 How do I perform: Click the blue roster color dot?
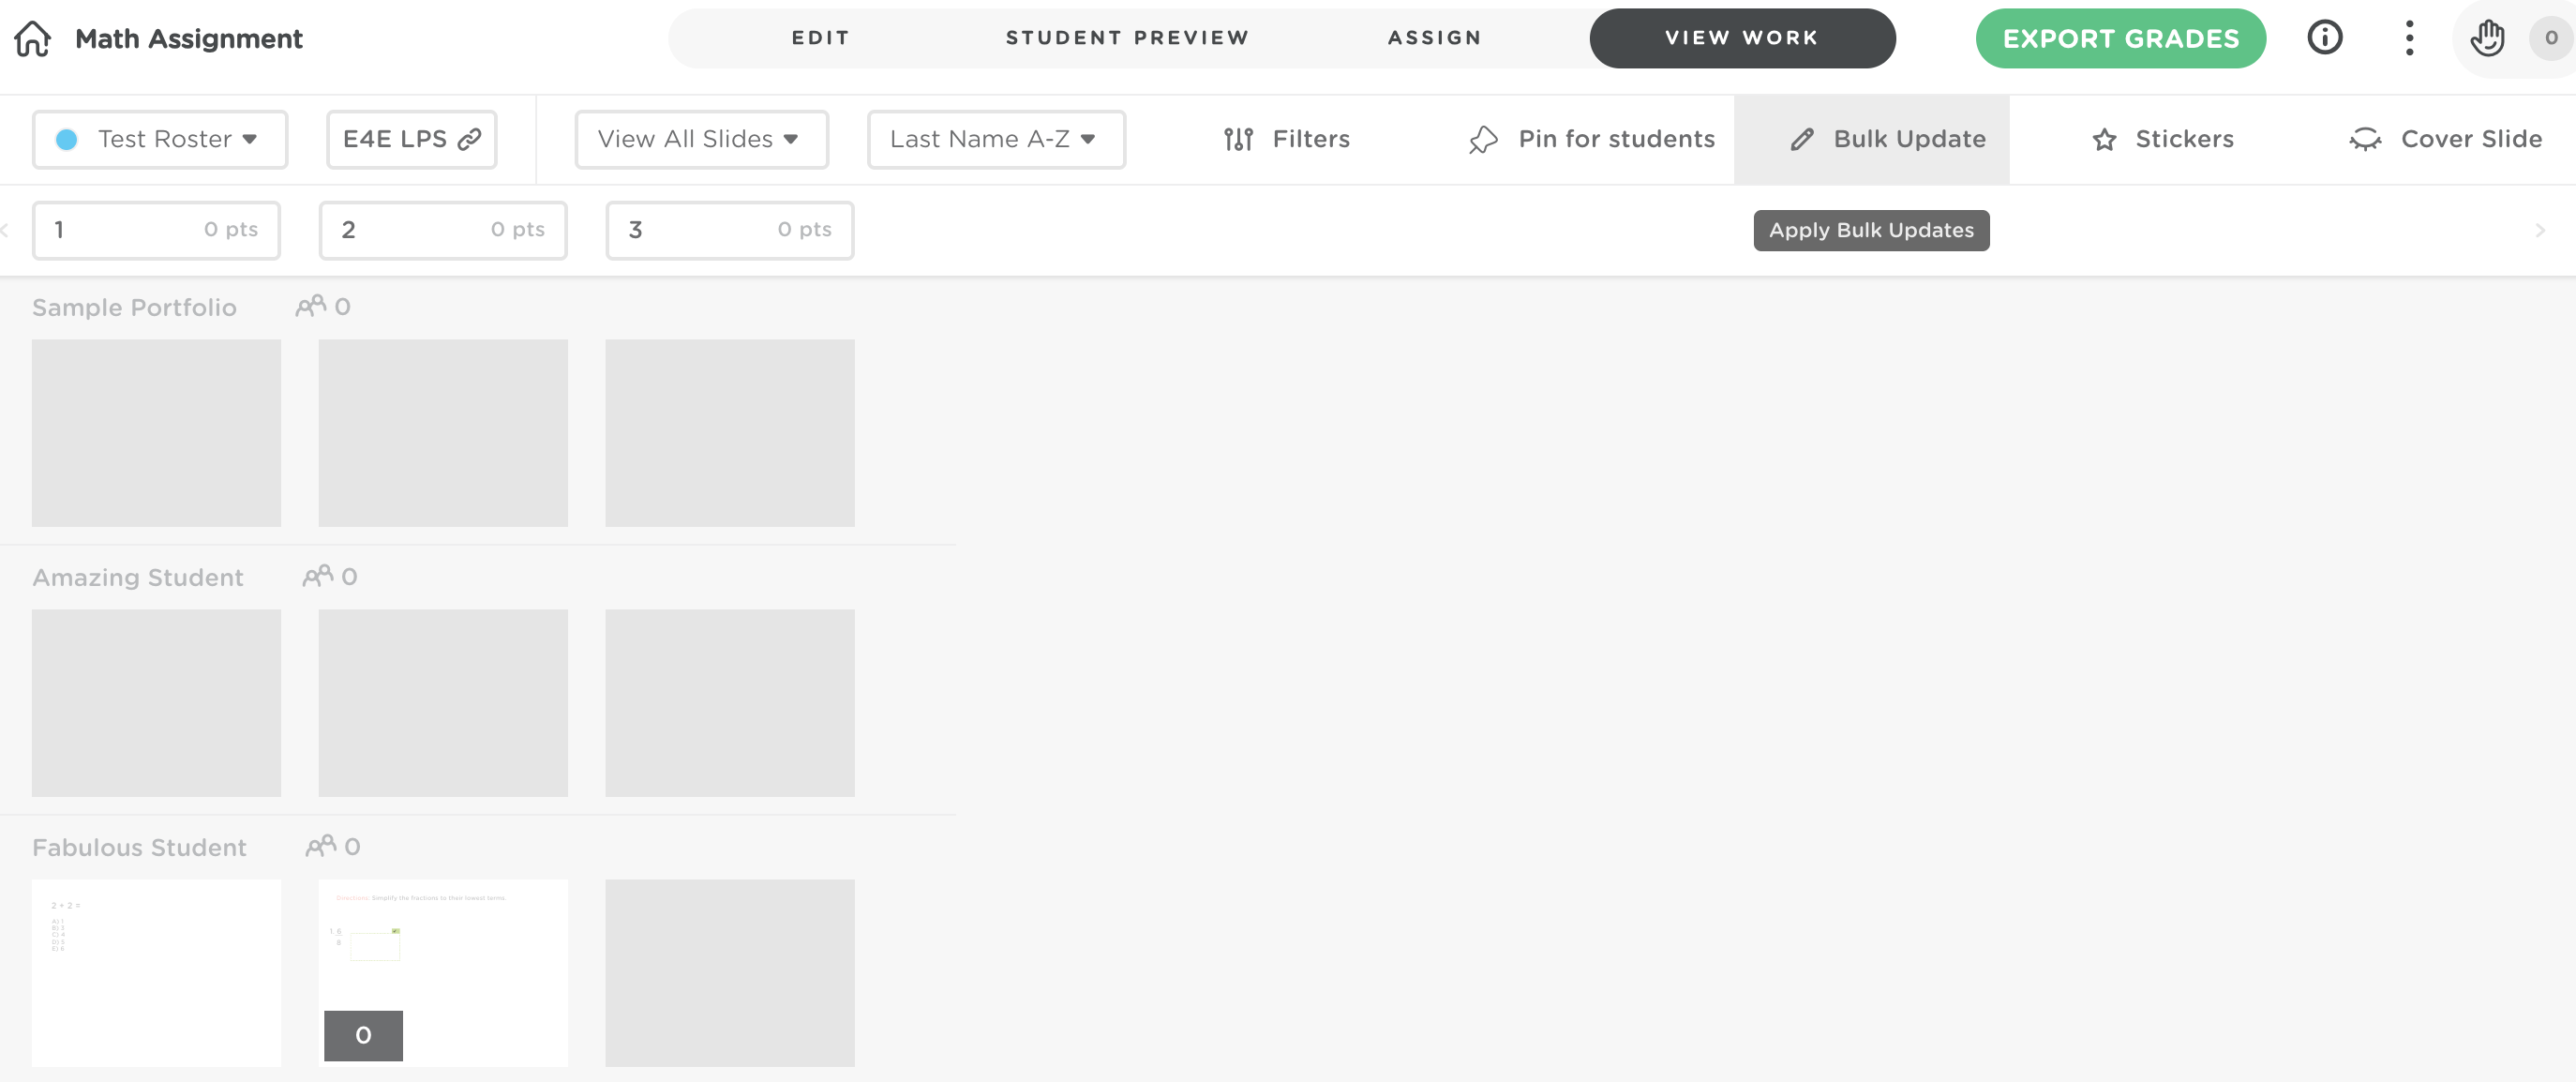(x=67, y=139)
